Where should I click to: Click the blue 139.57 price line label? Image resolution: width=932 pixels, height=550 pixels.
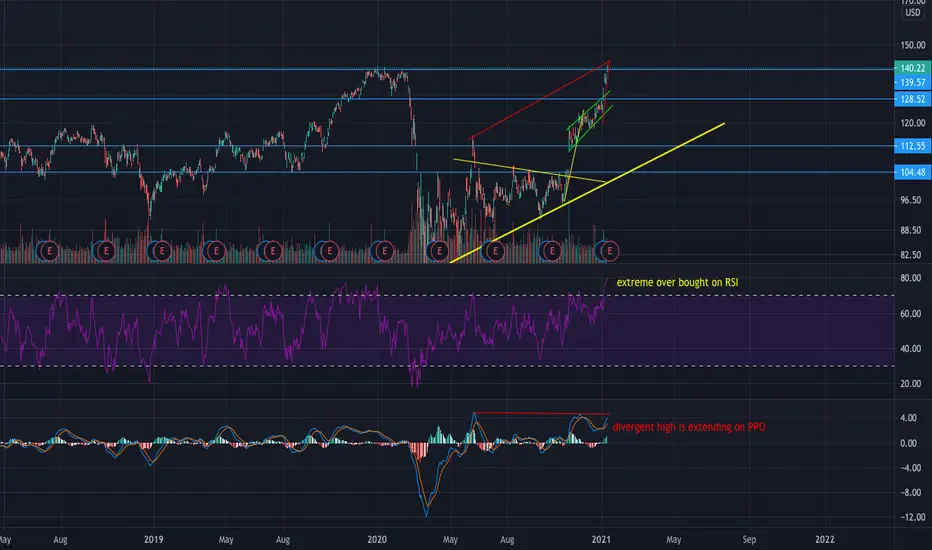tap(912, 82)
